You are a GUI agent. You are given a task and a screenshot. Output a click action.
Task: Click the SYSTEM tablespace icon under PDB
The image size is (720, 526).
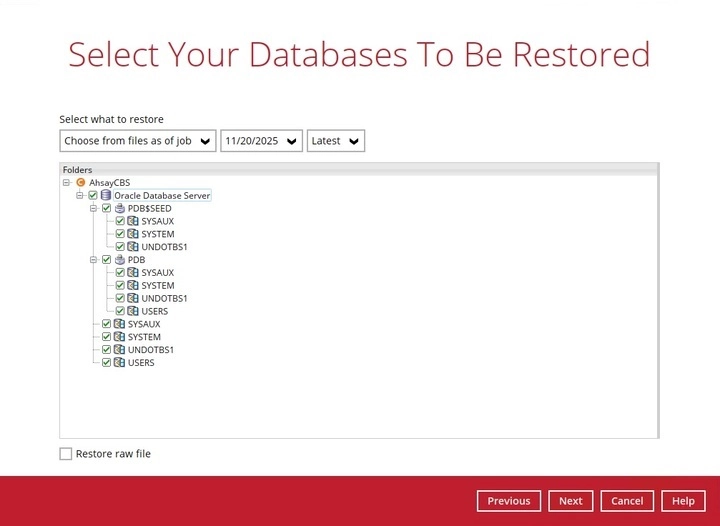pyautogui.click(x=133, y=286)
